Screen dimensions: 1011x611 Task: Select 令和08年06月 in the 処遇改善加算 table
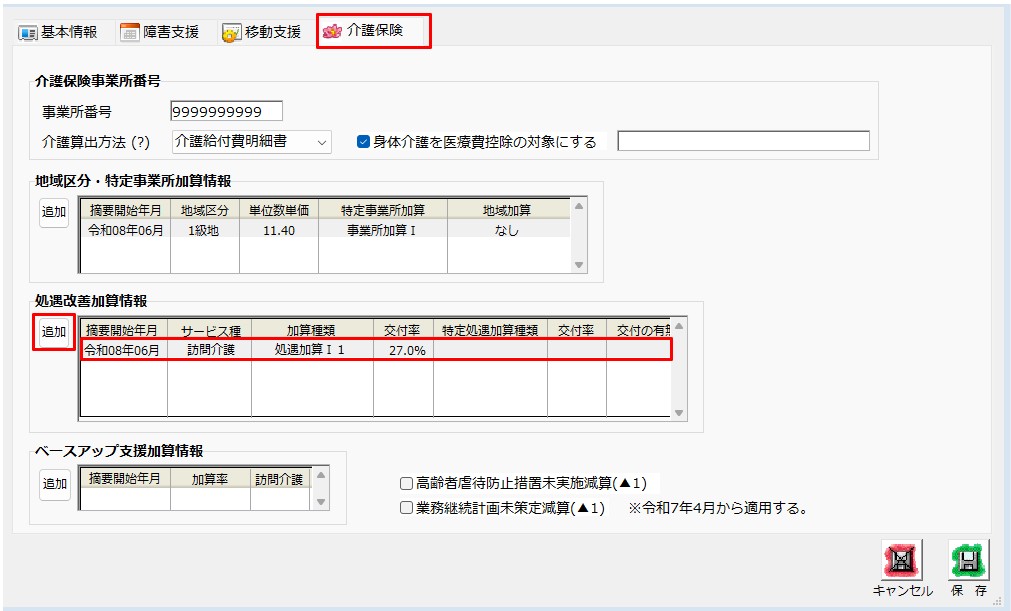tap(123, 350)
